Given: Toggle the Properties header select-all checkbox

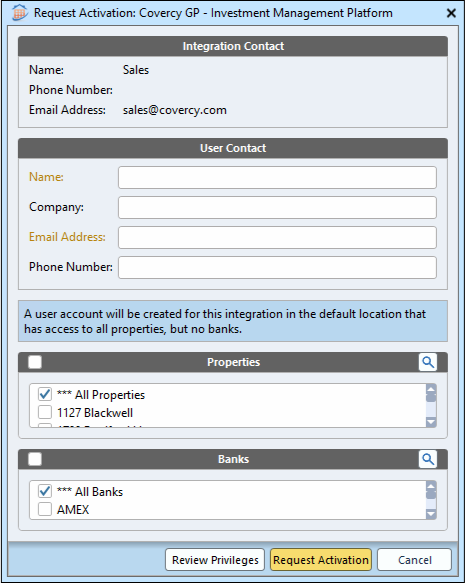Looking at the screenshot, I should pos(35,362).
